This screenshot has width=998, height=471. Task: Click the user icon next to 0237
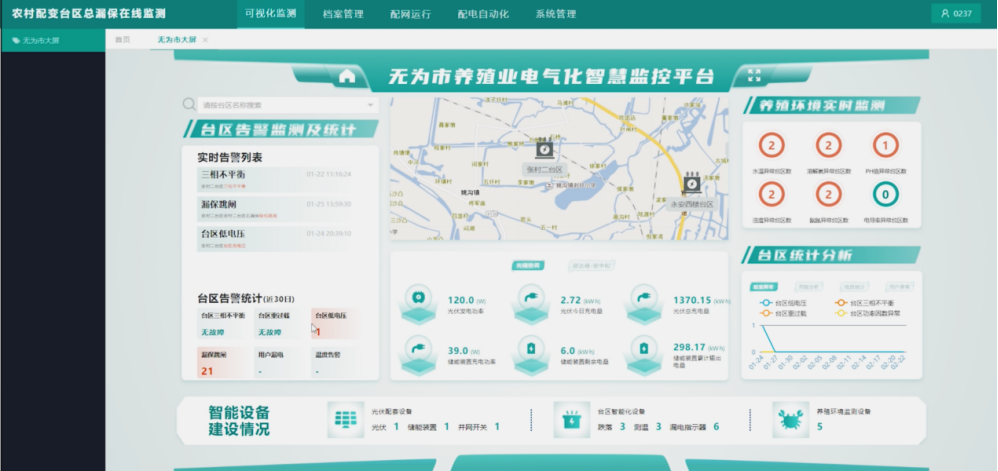pos(945,13)
